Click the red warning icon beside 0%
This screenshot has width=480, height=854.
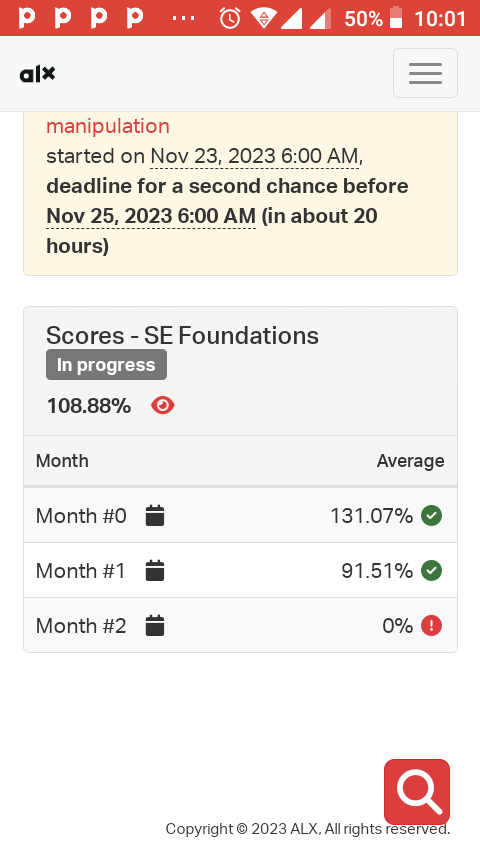tap(431, 626)
